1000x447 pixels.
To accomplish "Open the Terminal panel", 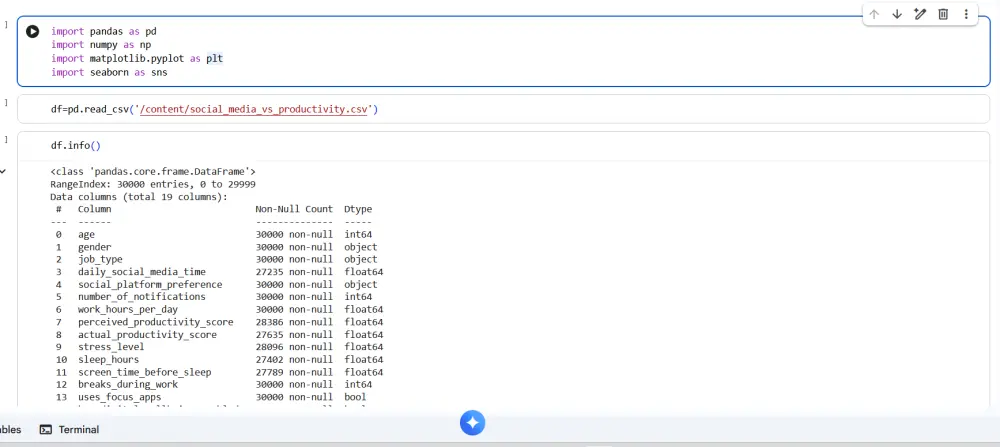I will tap(70, 430).
